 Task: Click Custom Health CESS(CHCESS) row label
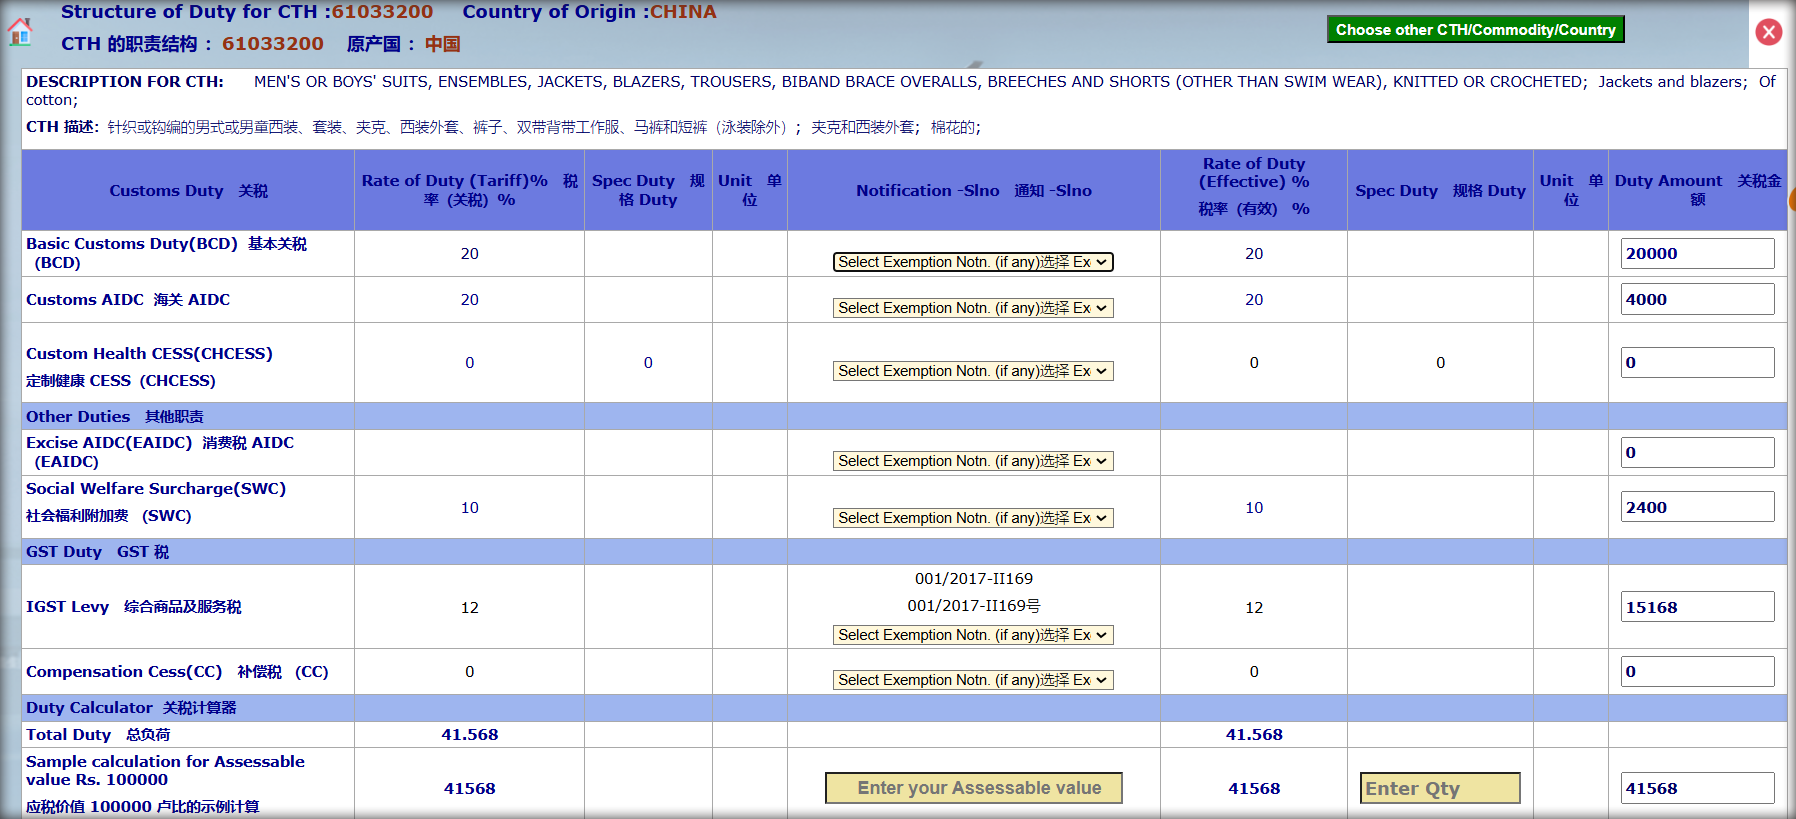coord(149,353)
